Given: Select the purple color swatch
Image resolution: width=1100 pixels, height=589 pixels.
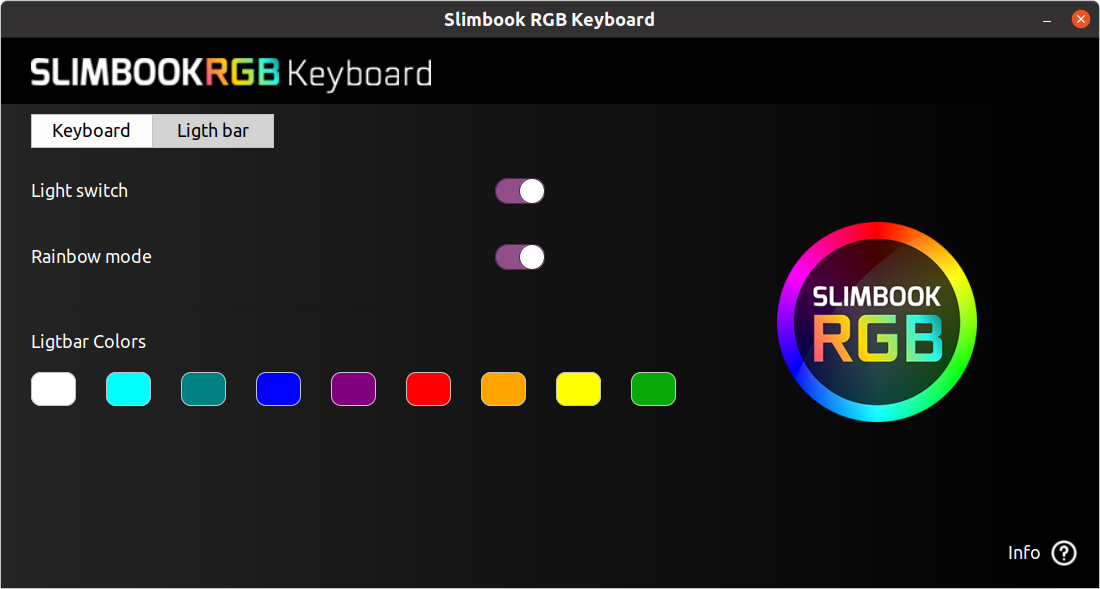Looking at the screenshot, I should 353,389.
